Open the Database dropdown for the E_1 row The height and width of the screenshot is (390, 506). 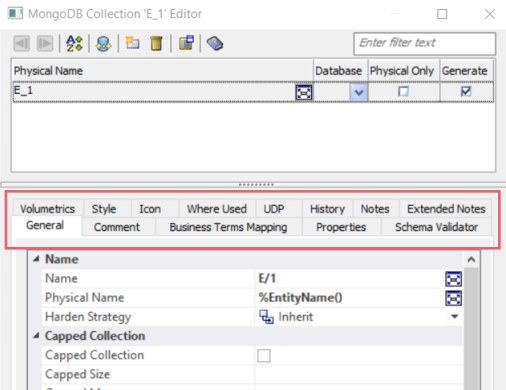pyautogui.click(x=359, y=92)
